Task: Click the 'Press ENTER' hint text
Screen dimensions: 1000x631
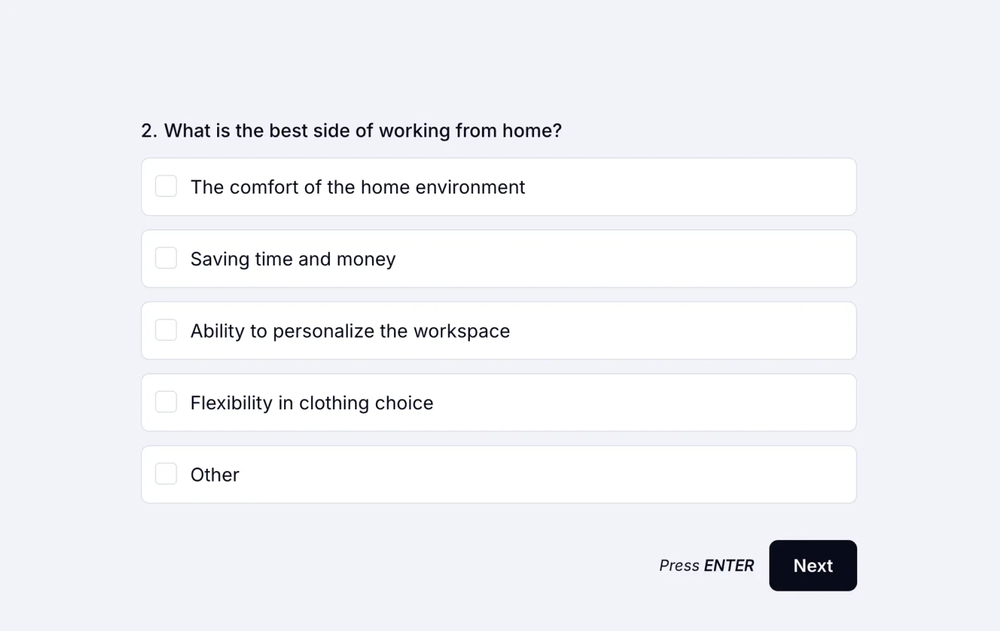Action: (706, 565)
